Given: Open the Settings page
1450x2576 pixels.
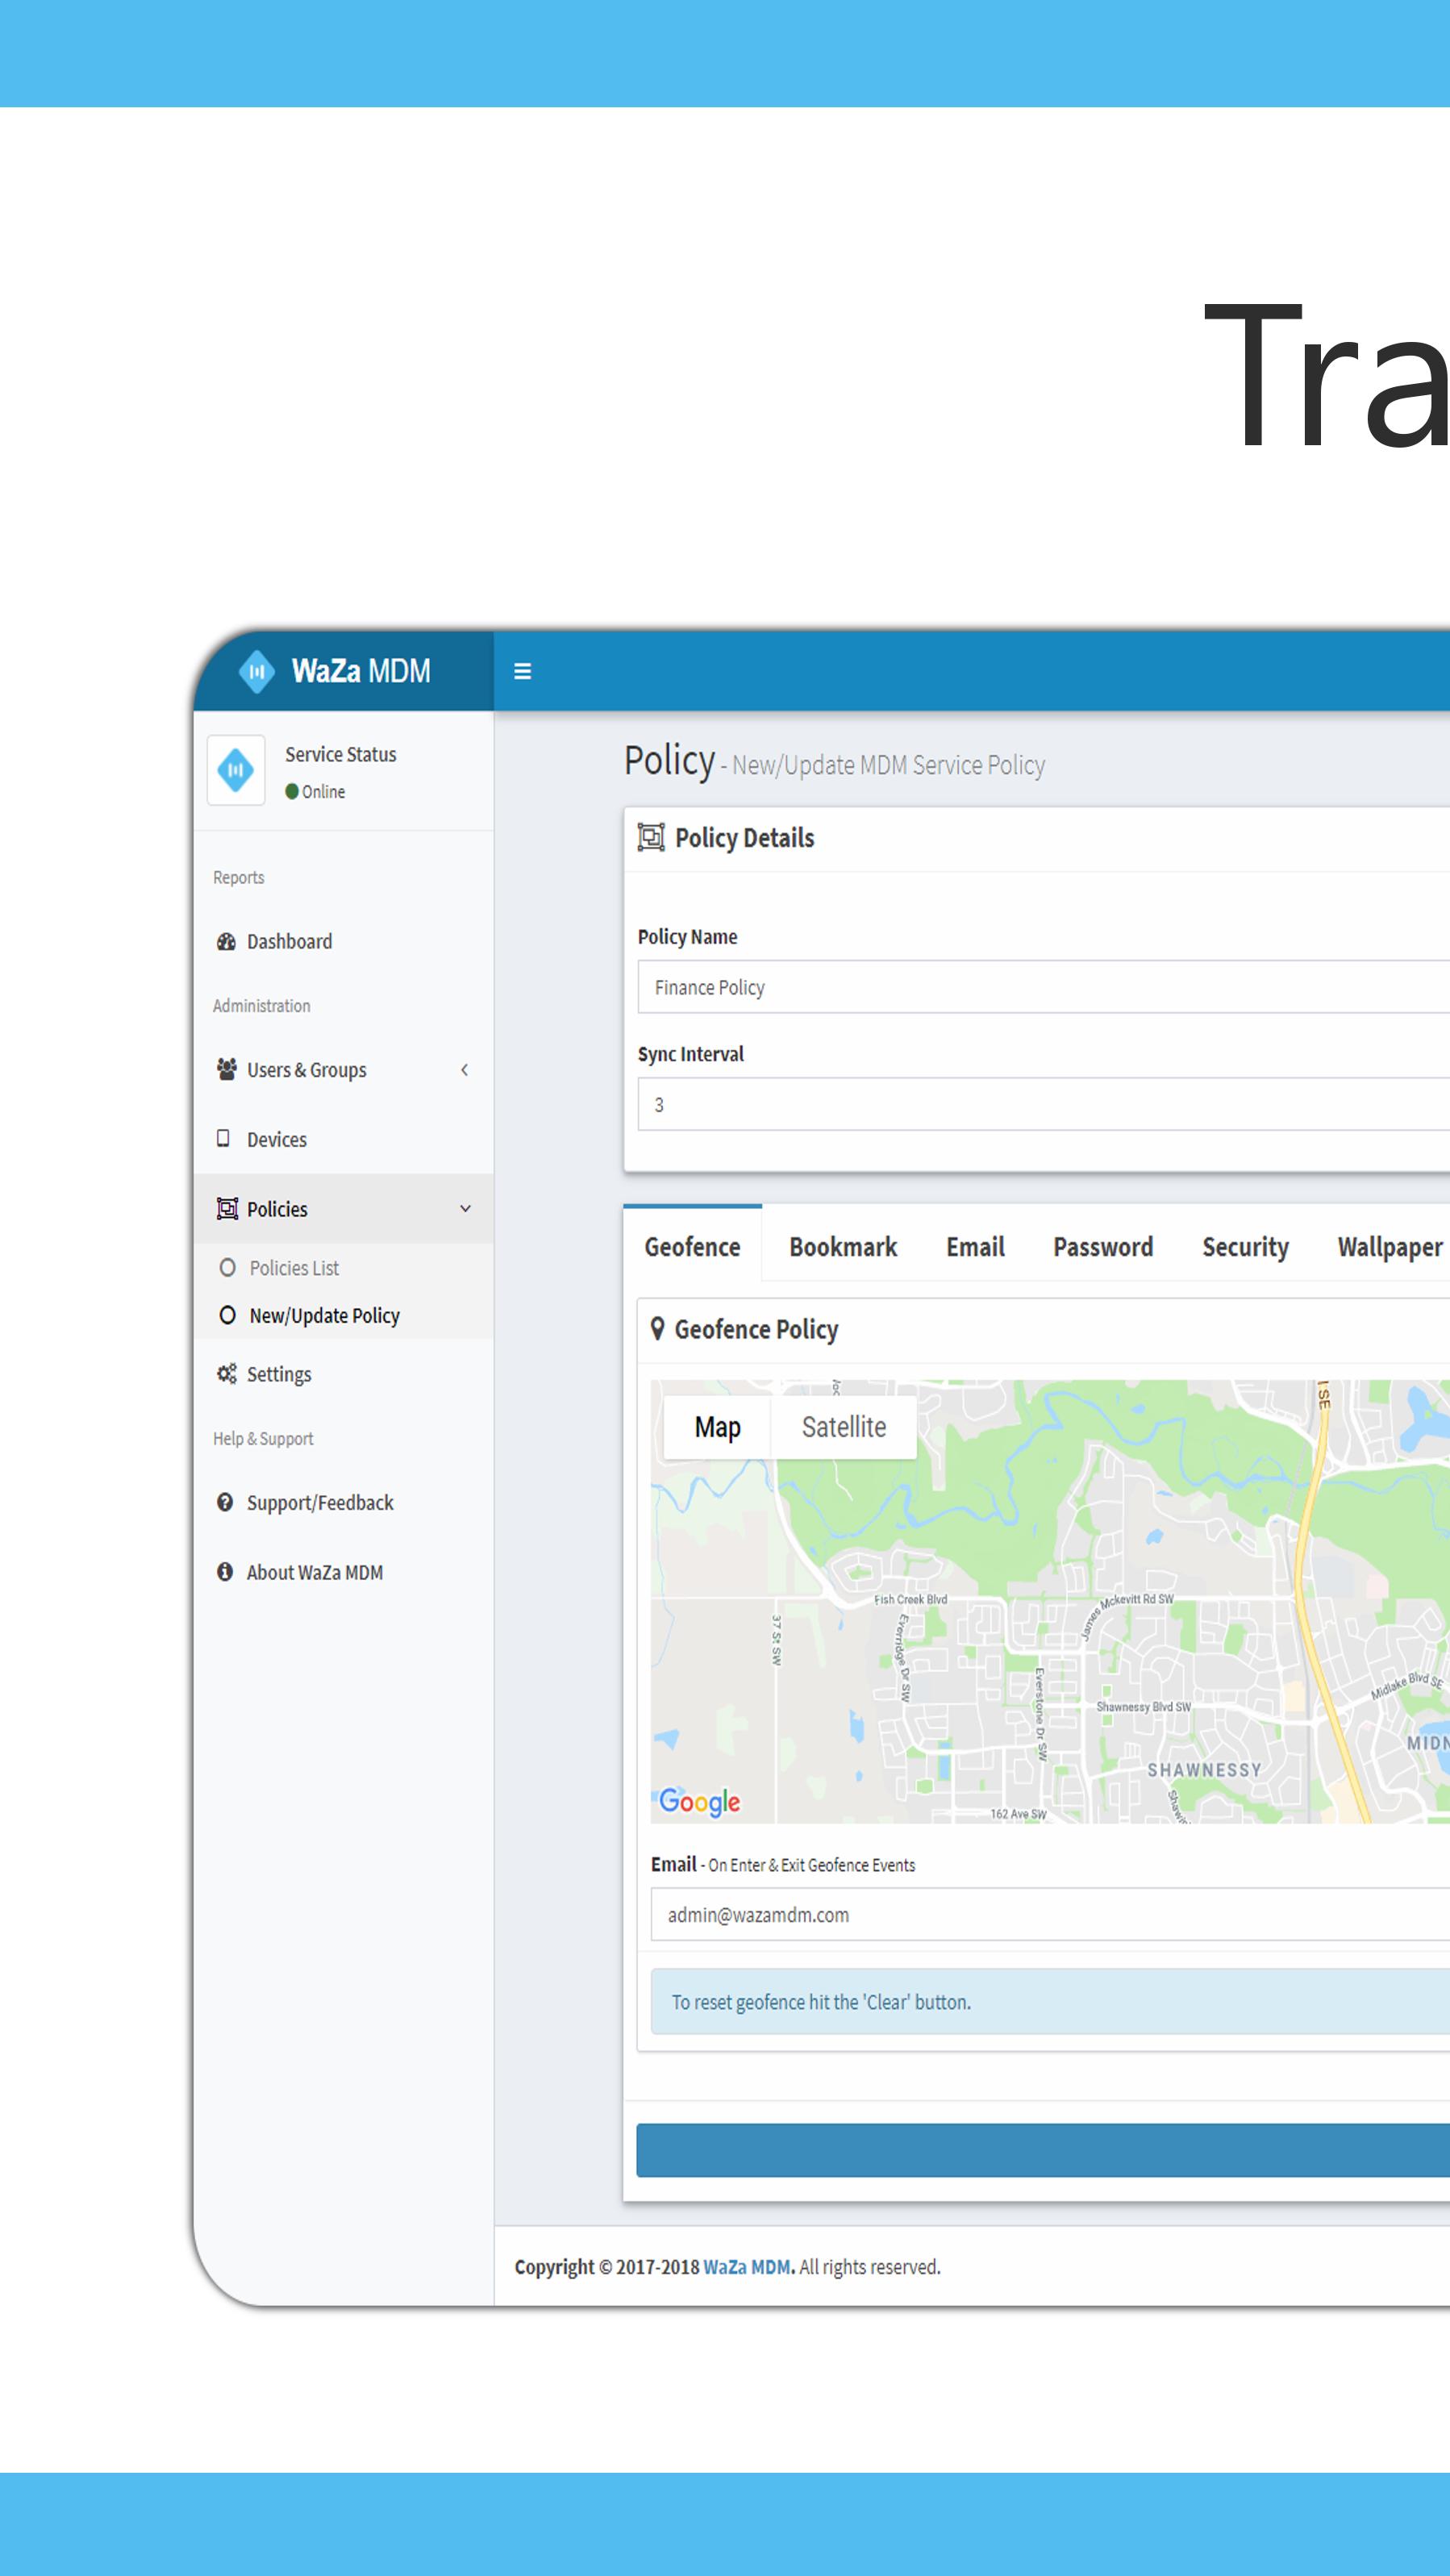Looking at the screenshot, I should pos(343,1373).
